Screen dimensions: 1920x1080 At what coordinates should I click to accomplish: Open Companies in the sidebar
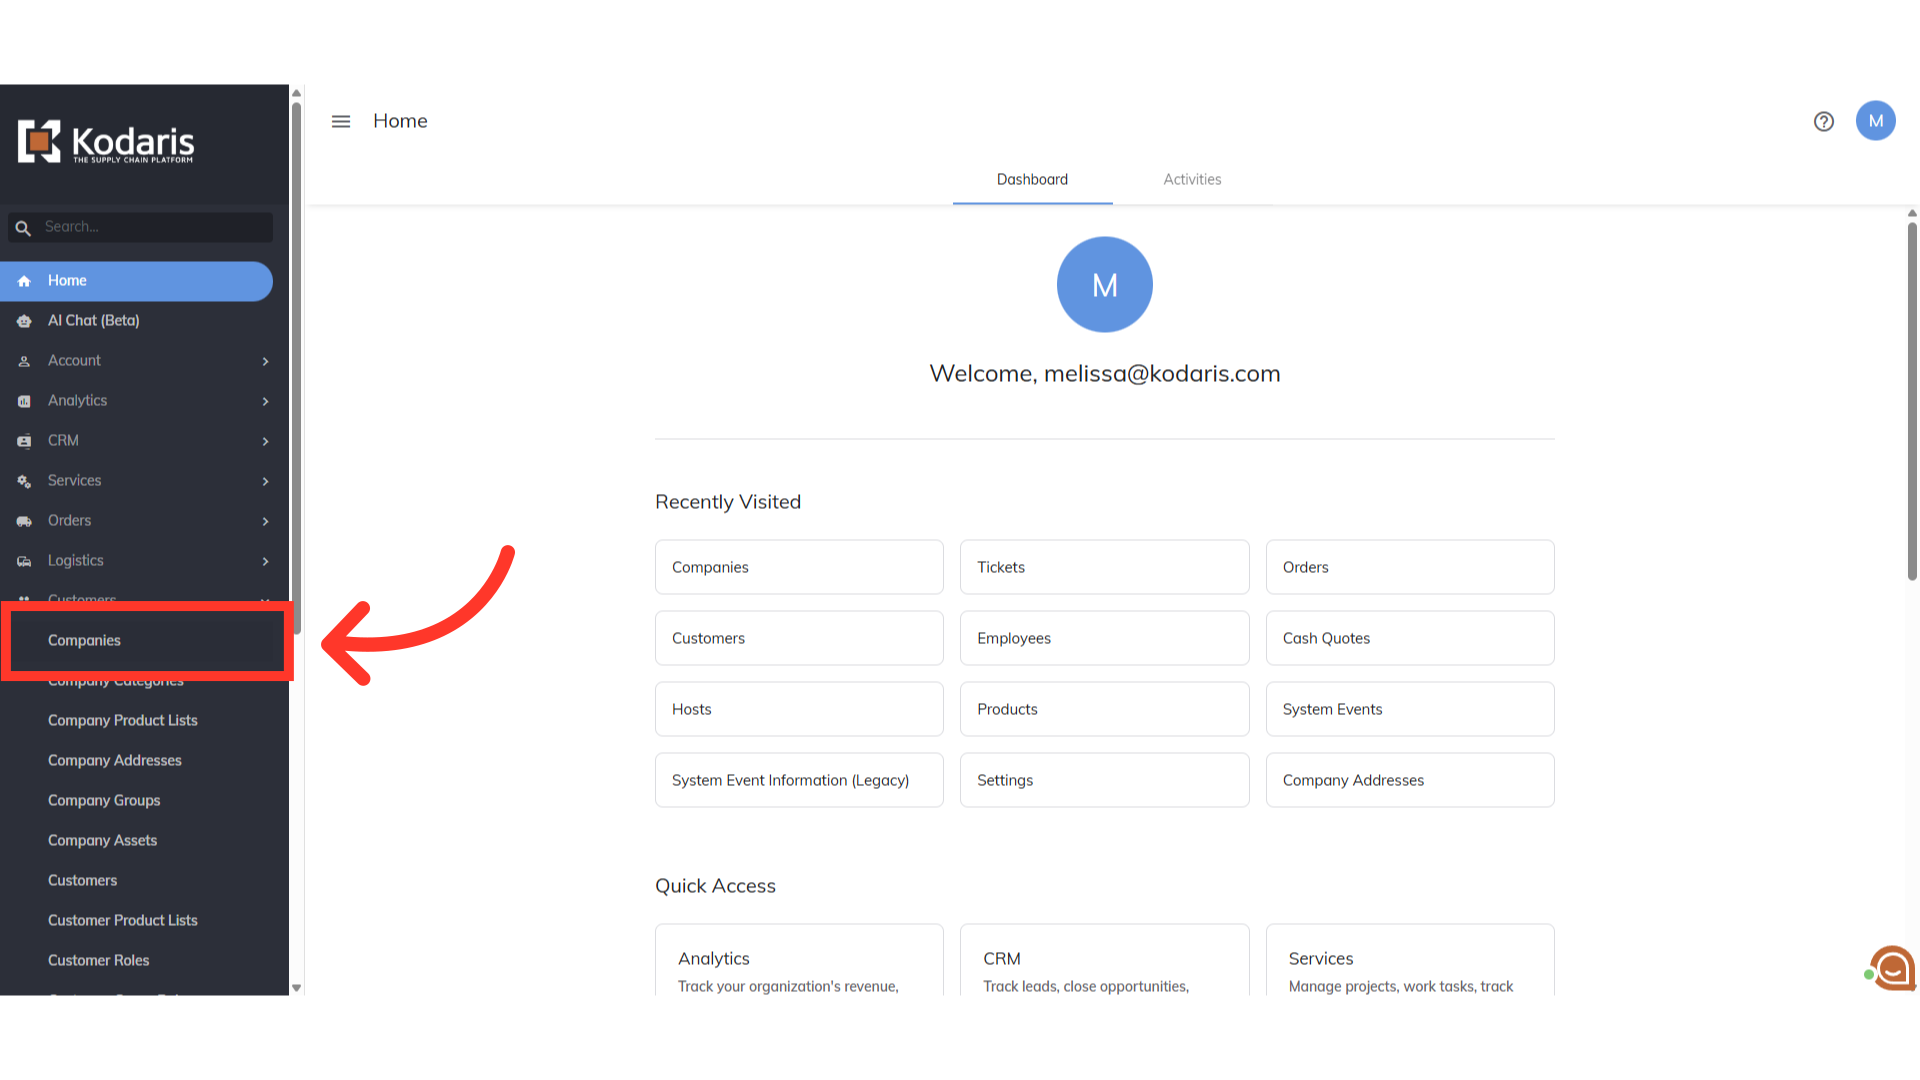(x=85, y=640)
